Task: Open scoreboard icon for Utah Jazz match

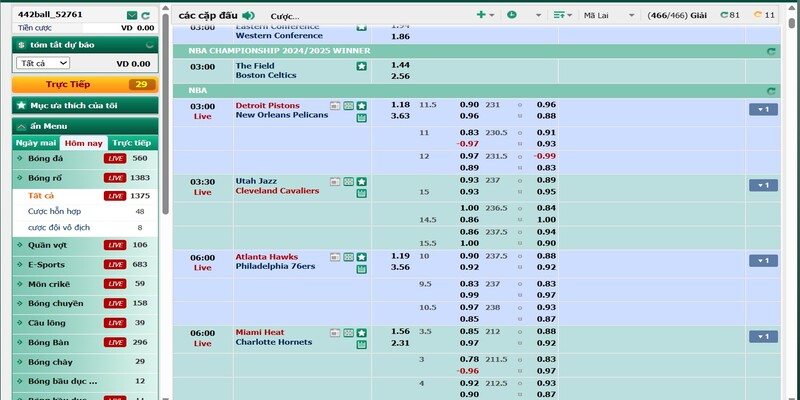Action: point(348,181)
